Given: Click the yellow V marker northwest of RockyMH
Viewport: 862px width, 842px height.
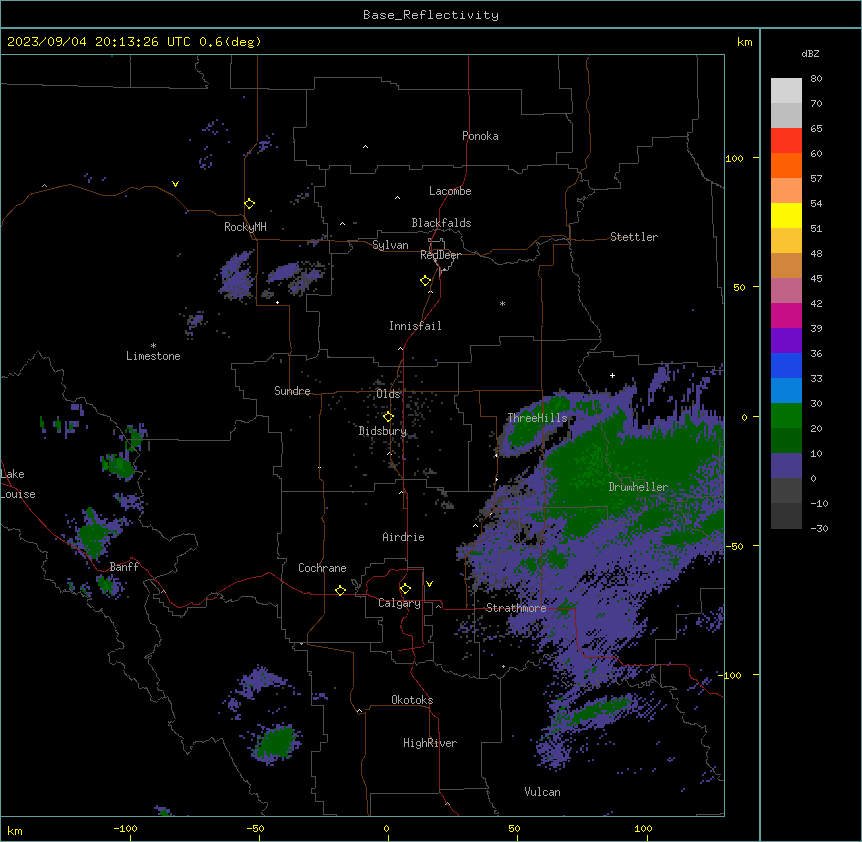Looking at the screenshot, I should 175,184.
